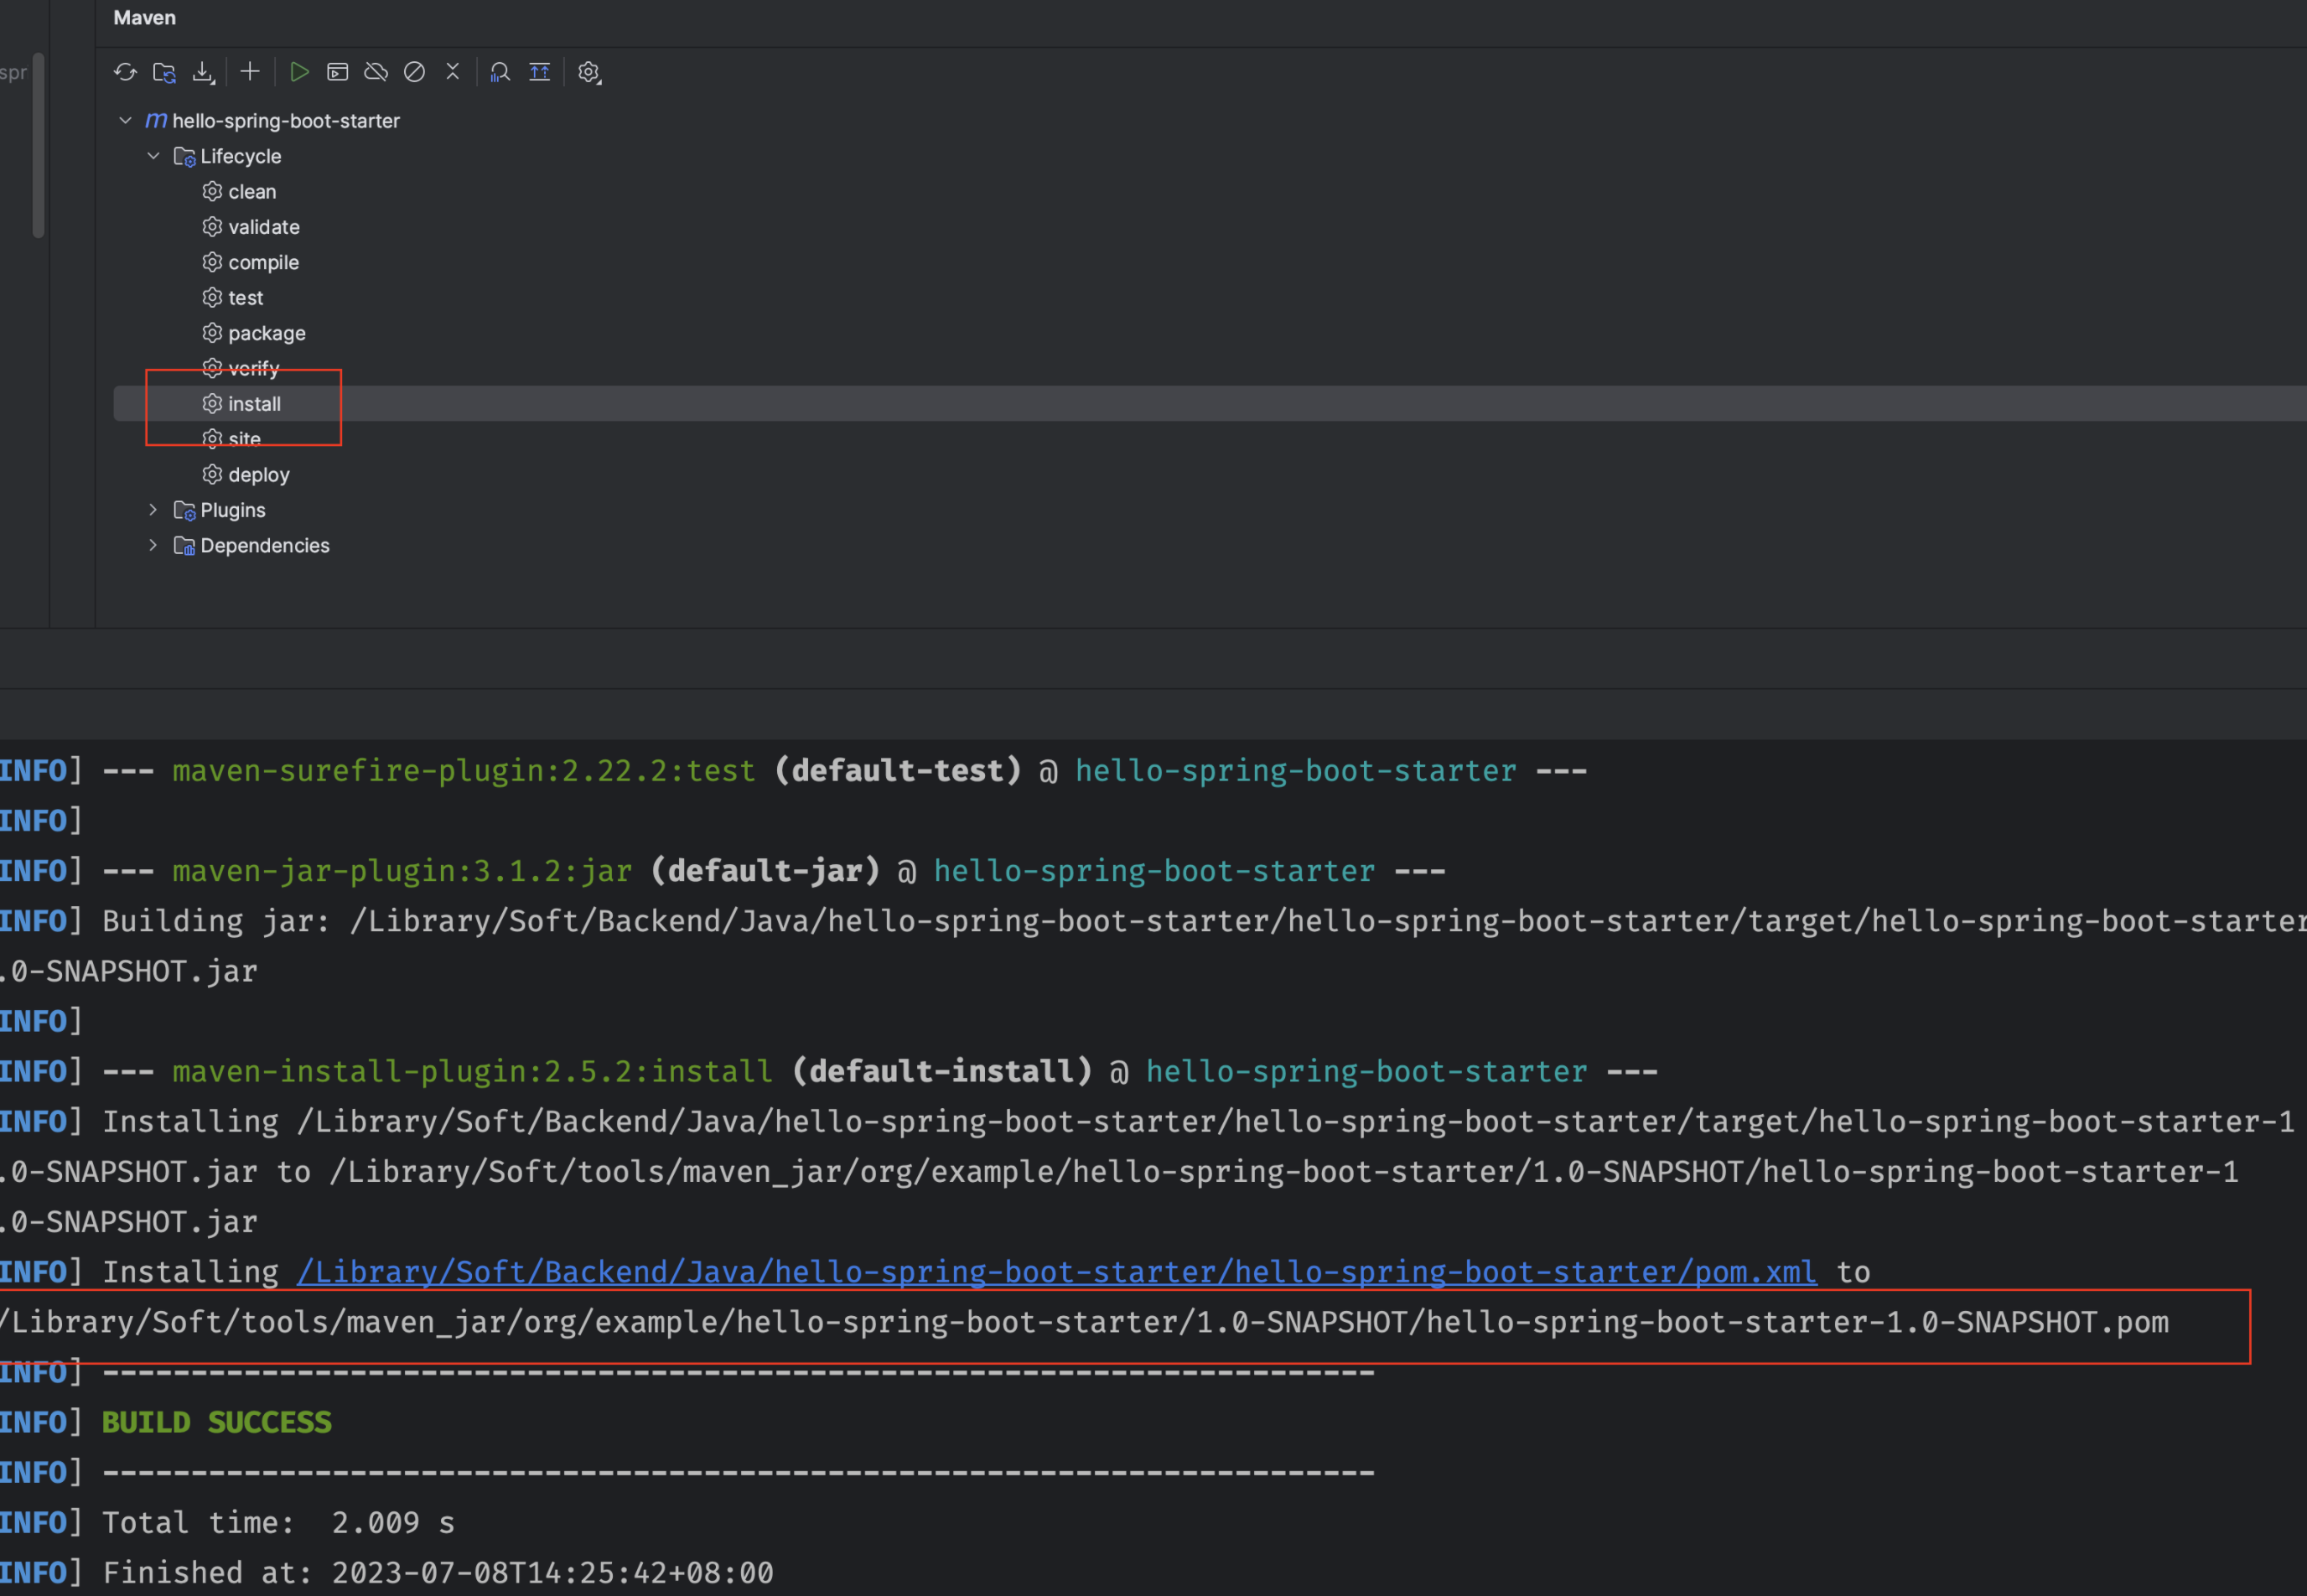Reload all Maven projects
Screen dimensions: 2307x1596
(x=124, y=71)
